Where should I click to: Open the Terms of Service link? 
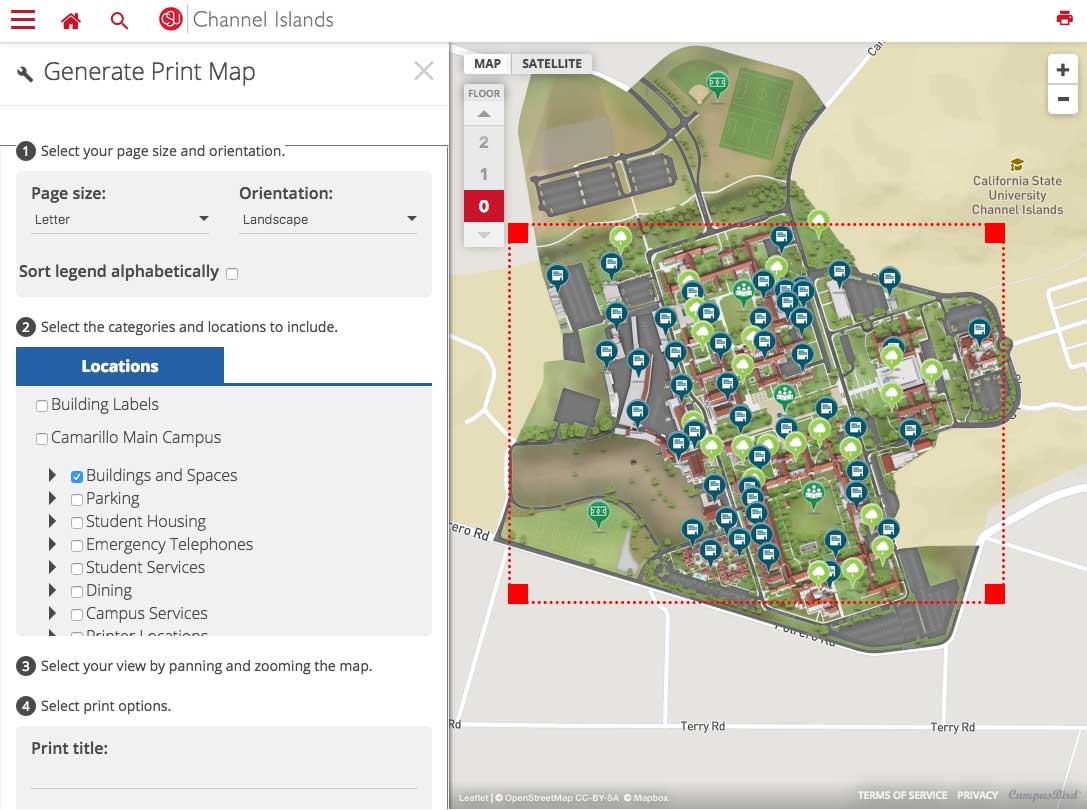tap(902, 795)
